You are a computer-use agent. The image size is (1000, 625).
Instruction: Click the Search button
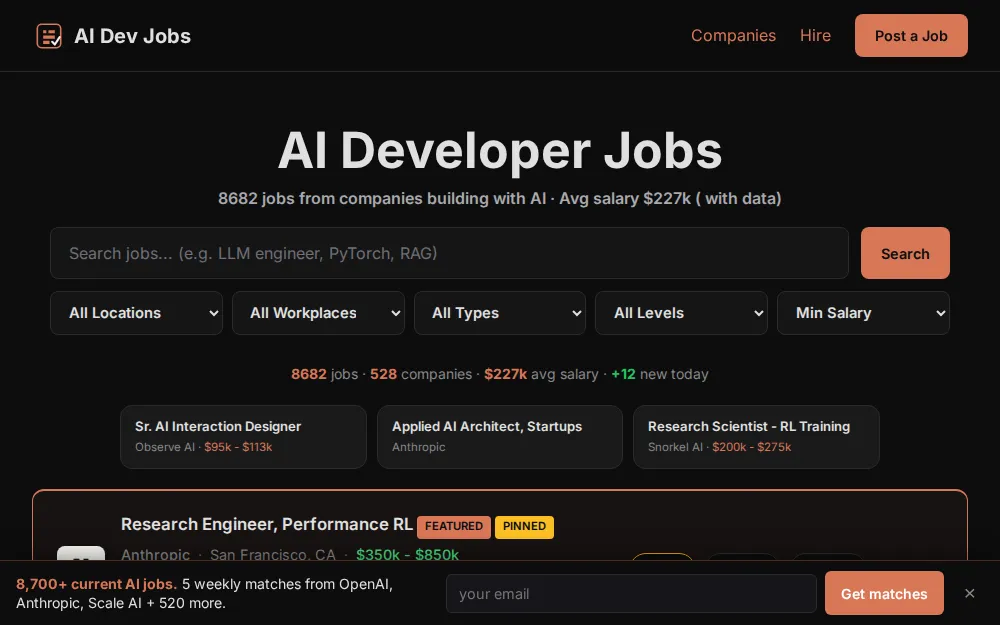pos(905,253)
